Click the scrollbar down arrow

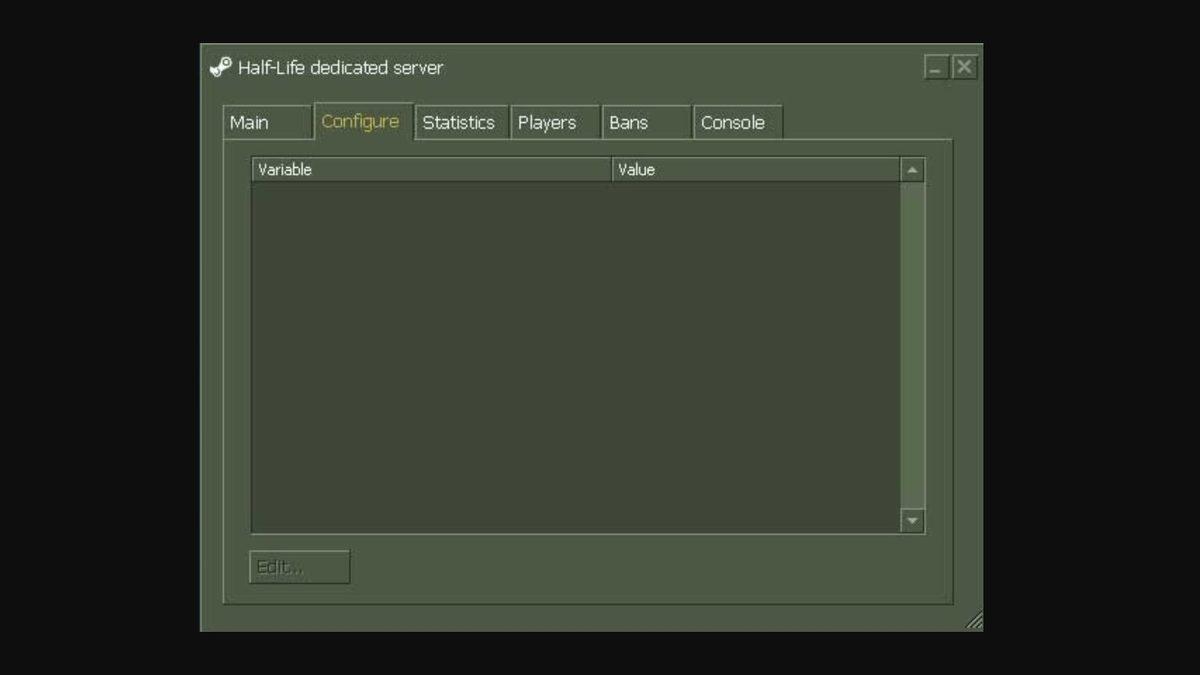[911, 519]
